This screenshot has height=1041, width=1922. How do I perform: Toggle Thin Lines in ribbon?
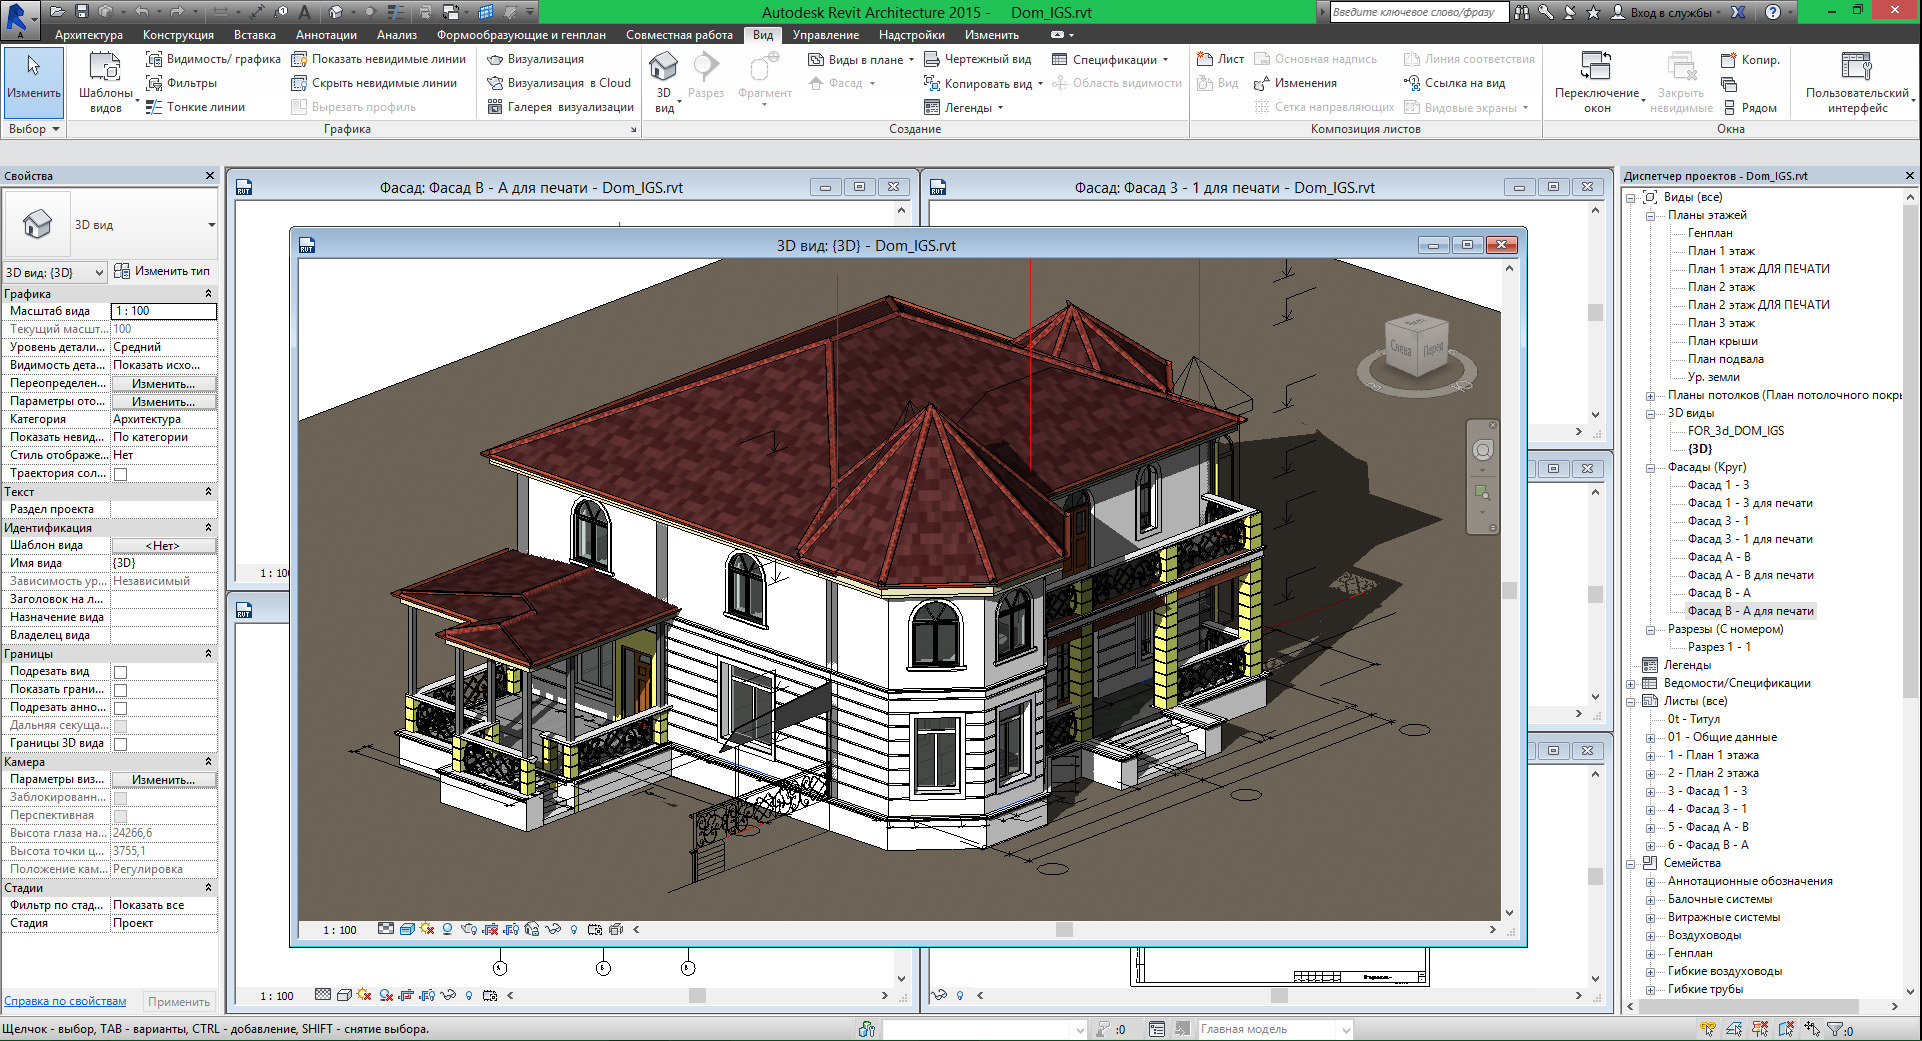click(195, 107)
